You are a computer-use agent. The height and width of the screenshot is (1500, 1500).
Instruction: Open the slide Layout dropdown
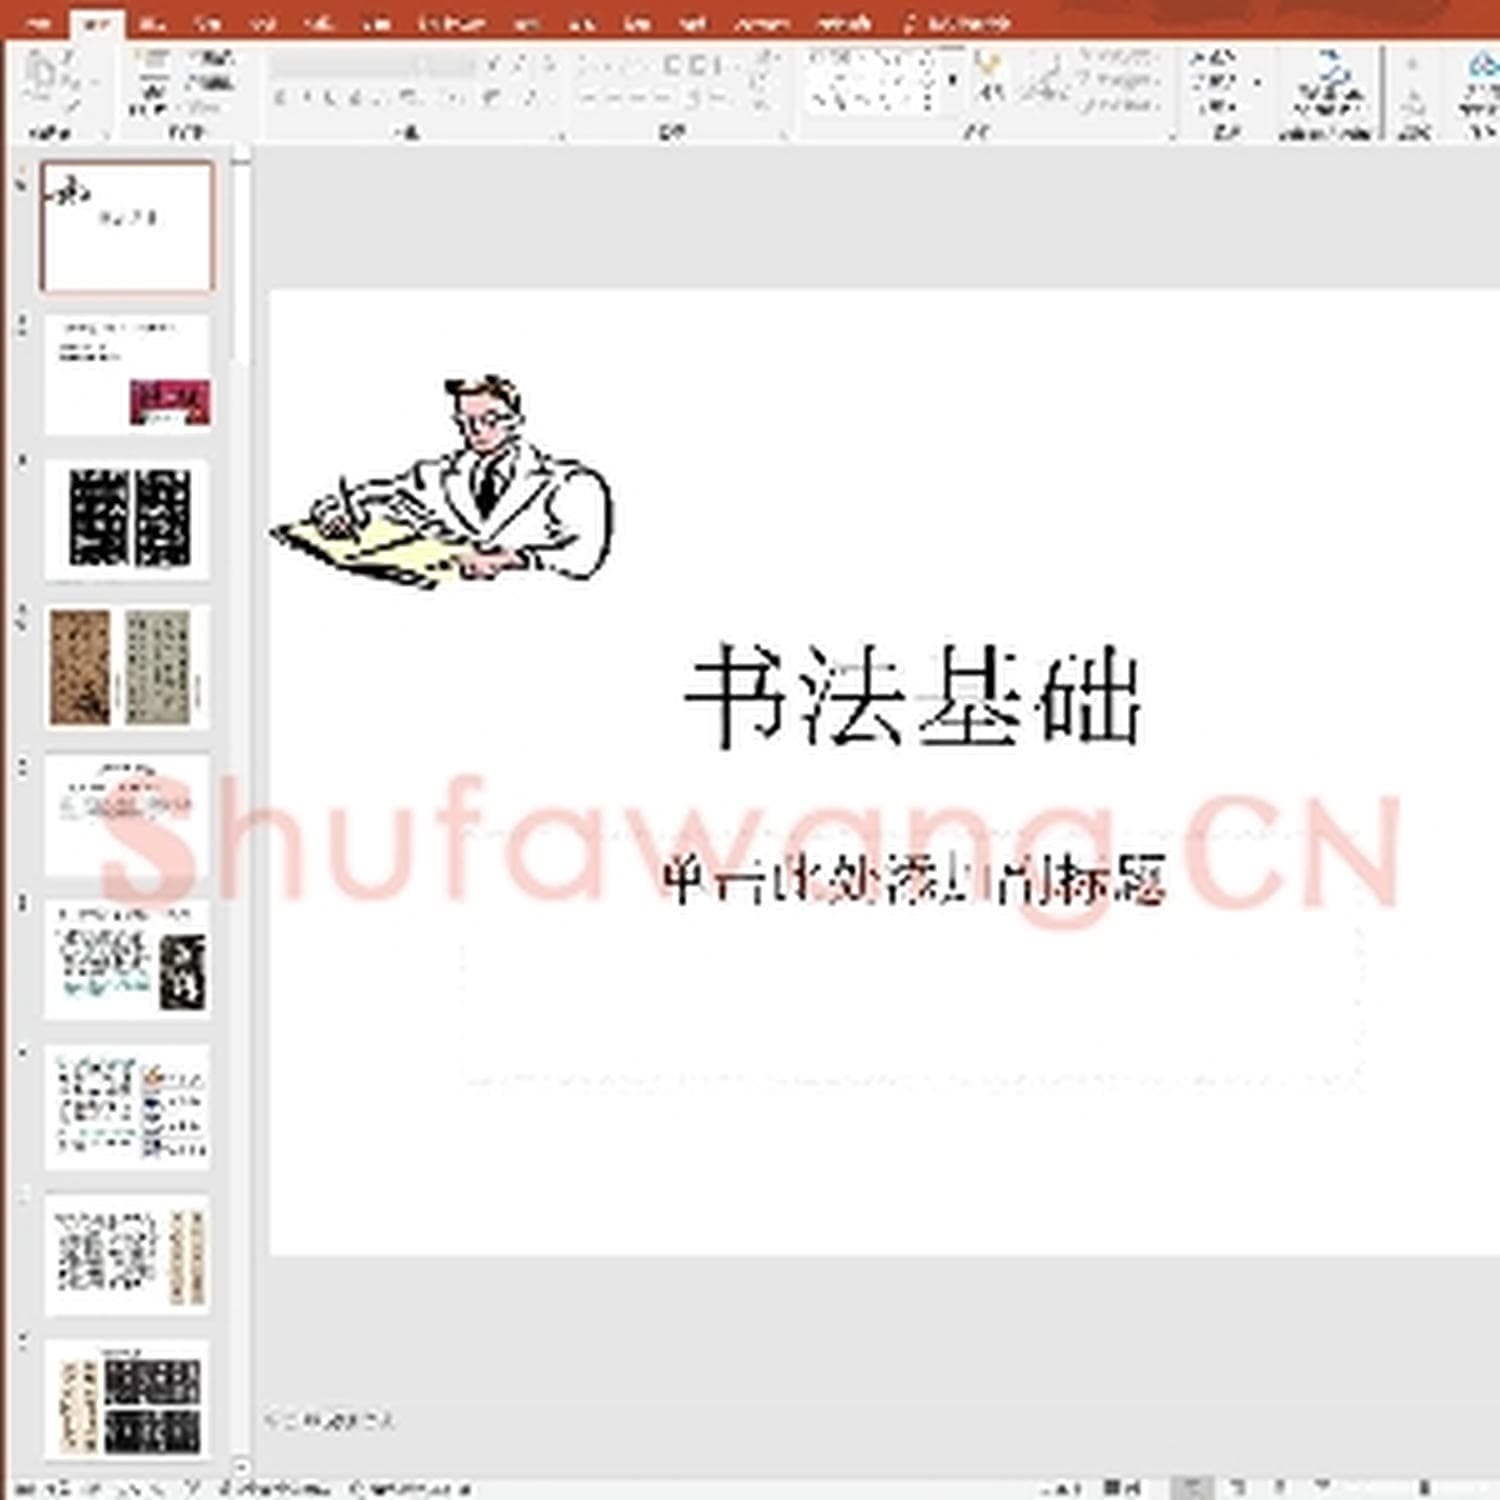(212, 57)
